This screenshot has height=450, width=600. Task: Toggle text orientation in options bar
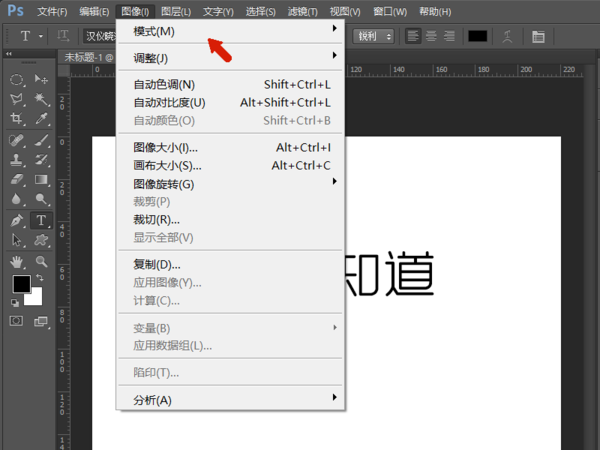[x=63, y=36]
